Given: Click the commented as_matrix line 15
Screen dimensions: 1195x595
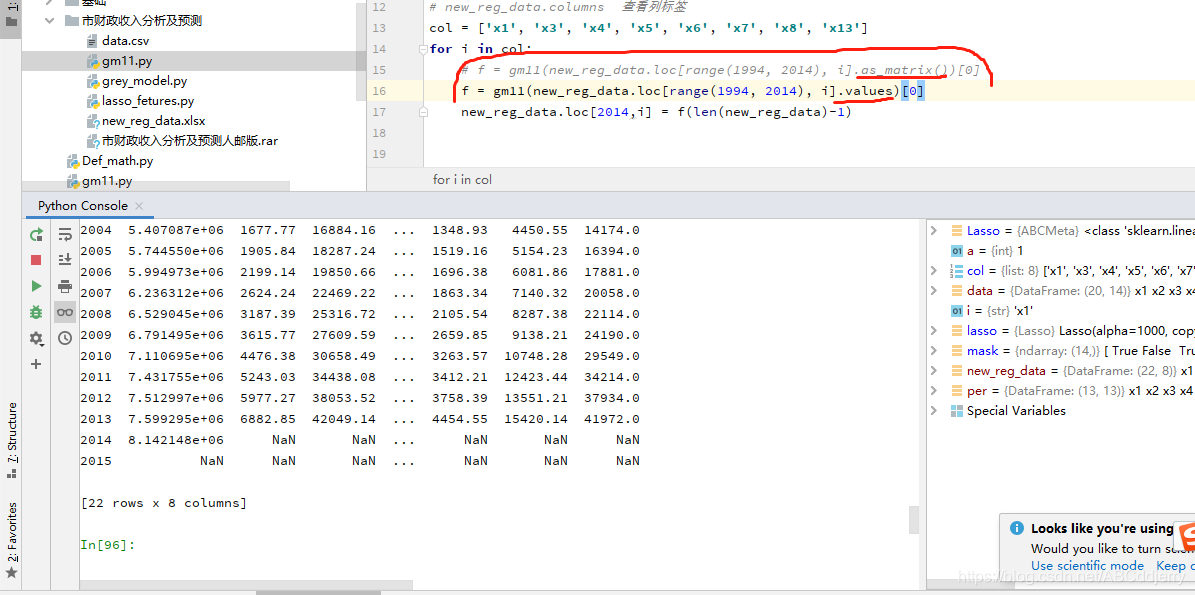Looking at the screenshot, I should pos(720,71).
